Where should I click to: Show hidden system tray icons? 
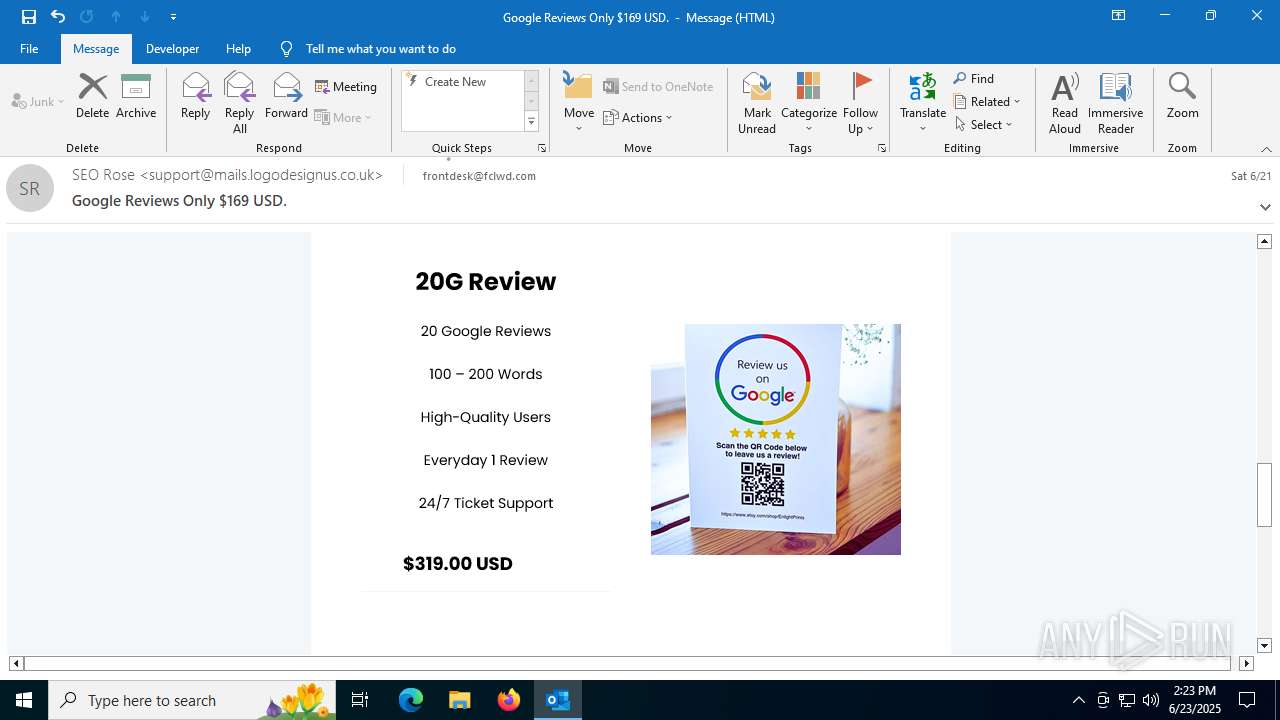[1078, 700]
